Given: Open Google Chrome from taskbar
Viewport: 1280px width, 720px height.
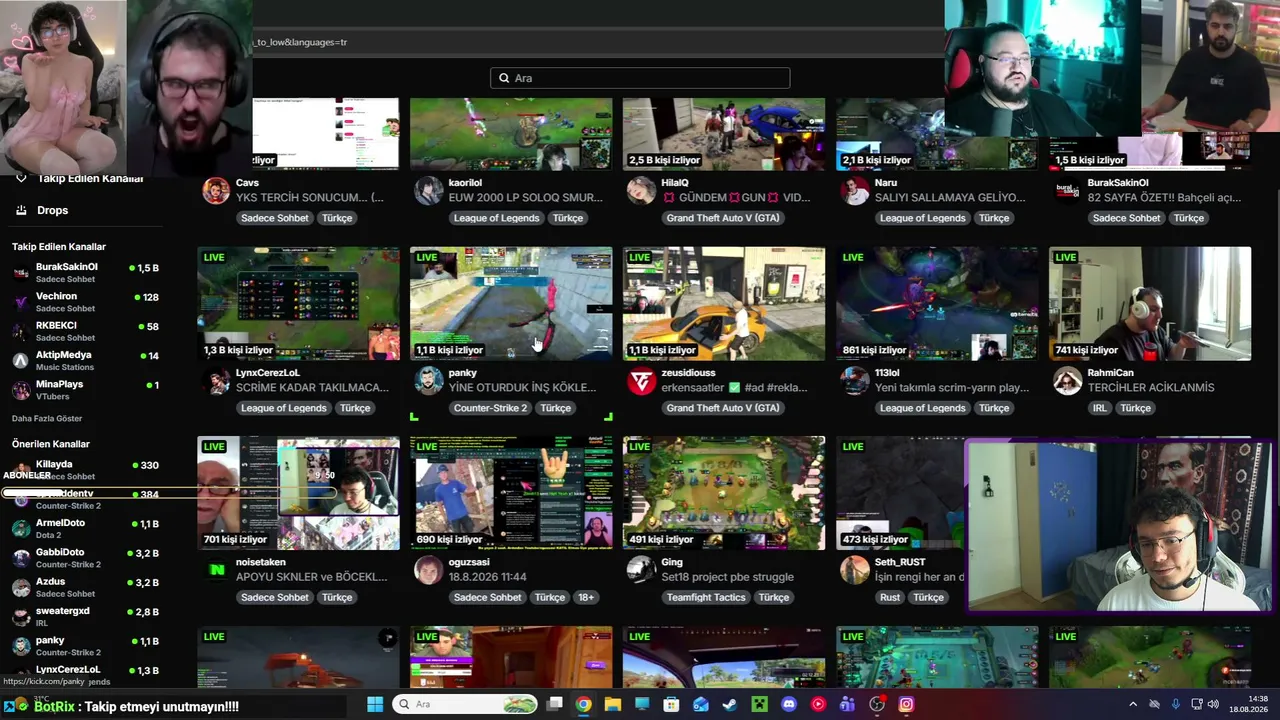Looking at the screenshot, I should pyautogui.click(x=583, y=704).
